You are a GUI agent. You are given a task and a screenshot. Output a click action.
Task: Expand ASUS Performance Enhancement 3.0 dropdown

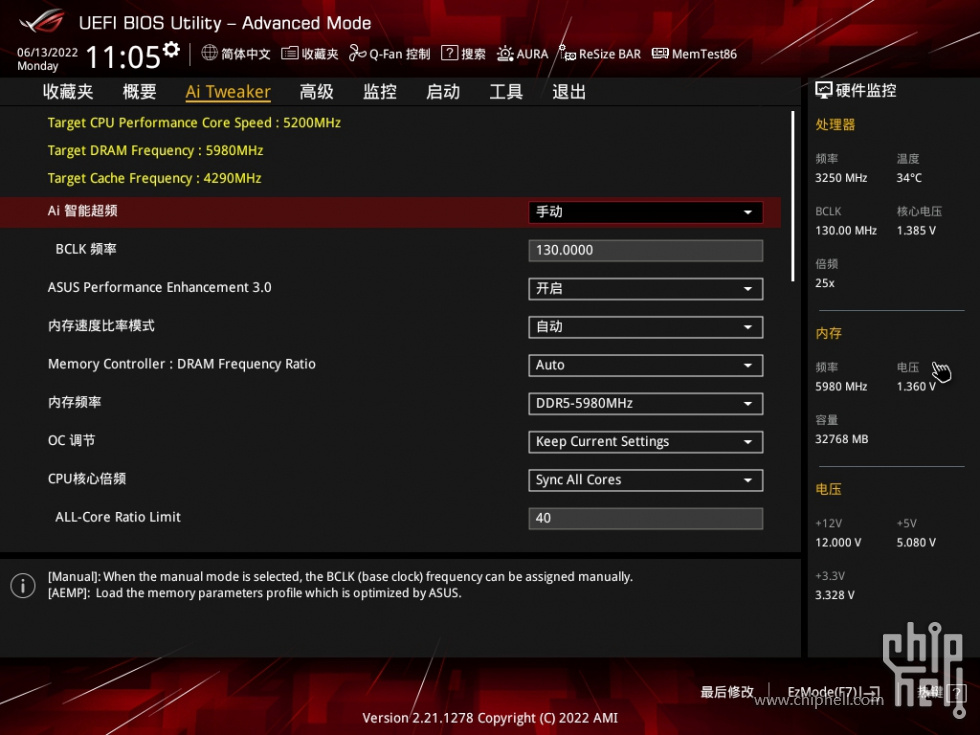[646, 289]
